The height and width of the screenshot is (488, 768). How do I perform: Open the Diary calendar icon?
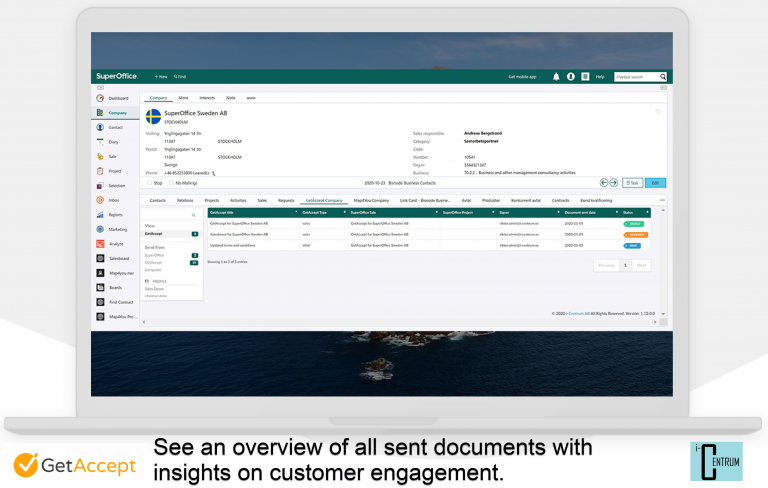point(100,142)
